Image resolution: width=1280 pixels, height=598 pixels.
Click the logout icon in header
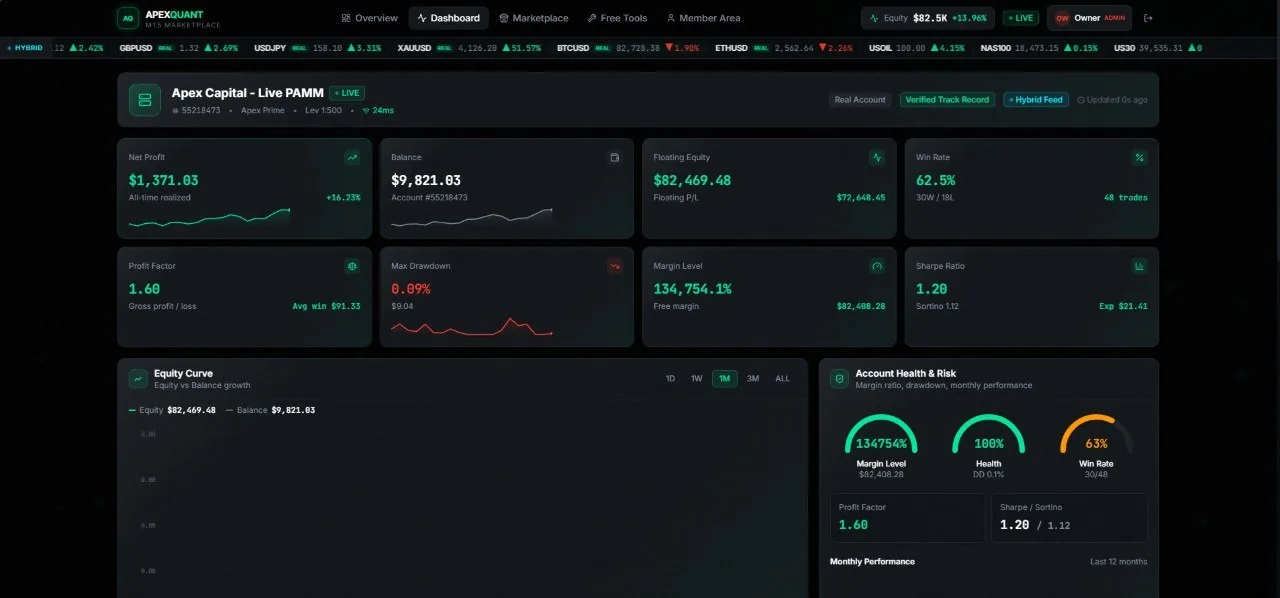[x=1148, y=18]
